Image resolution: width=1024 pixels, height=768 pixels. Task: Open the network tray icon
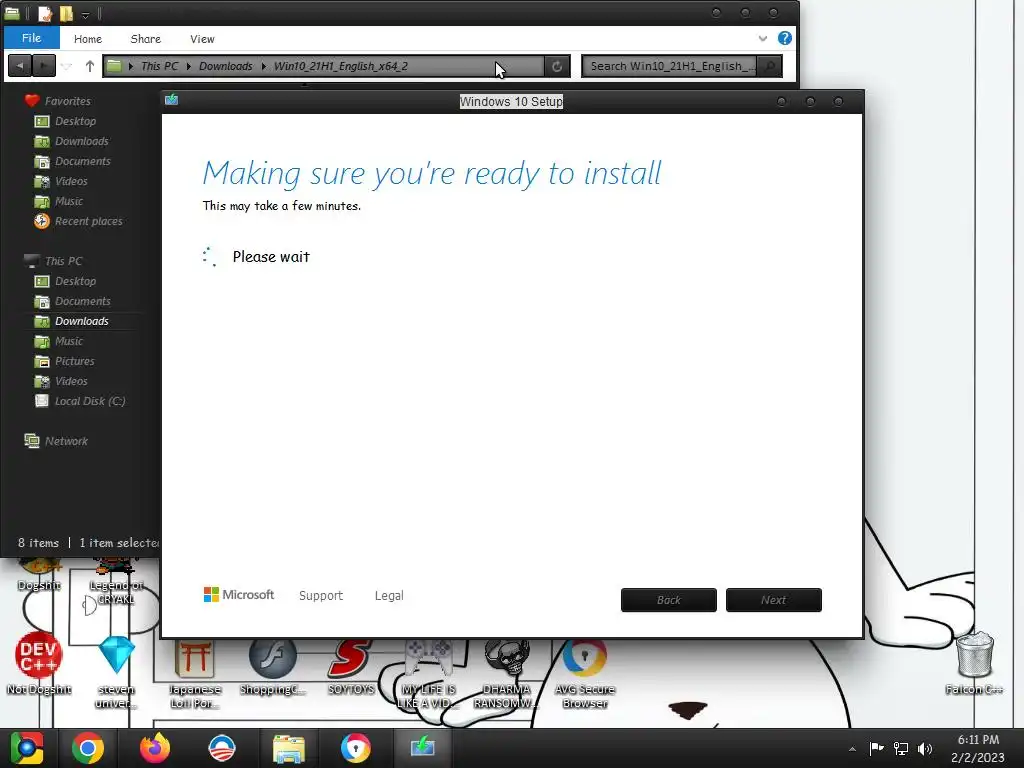(x=901, y=748)
